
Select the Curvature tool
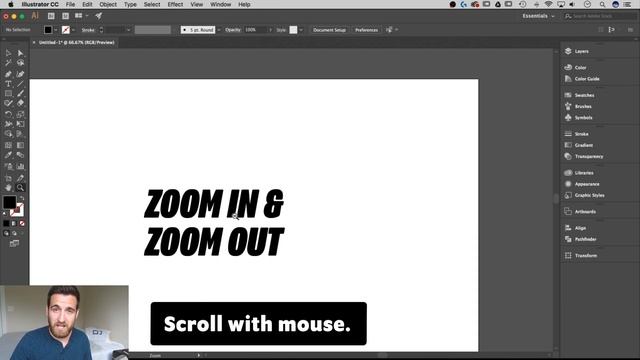(20, 74)
